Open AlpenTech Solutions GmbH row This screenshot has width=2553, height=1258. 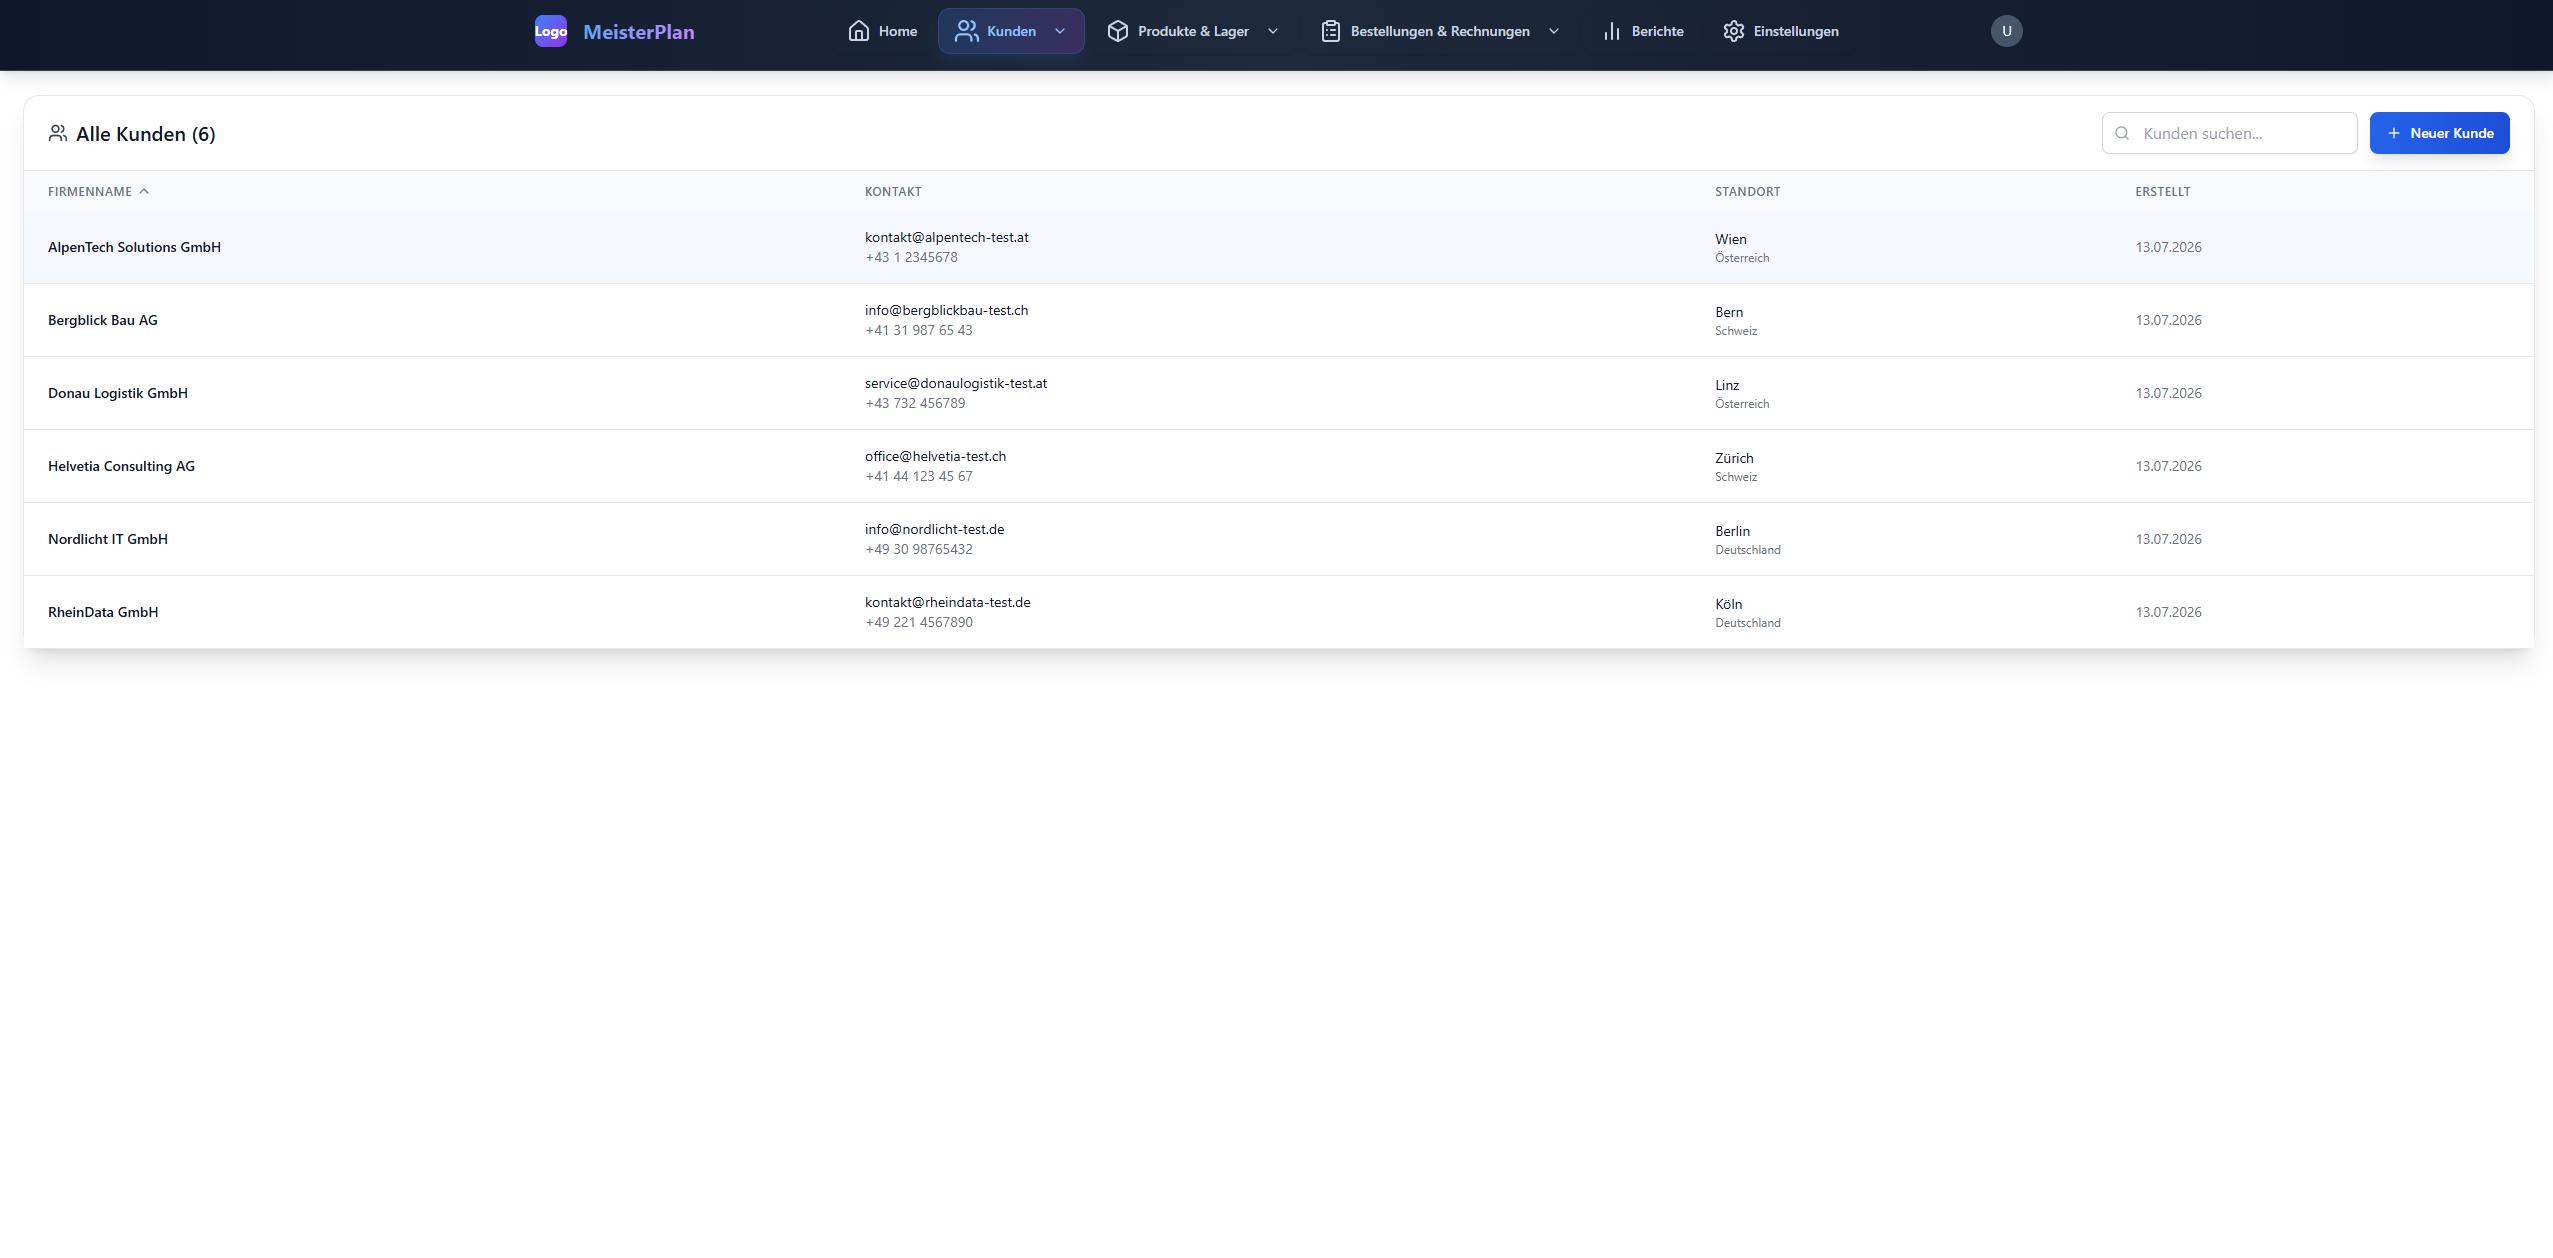pos(1278,247)
